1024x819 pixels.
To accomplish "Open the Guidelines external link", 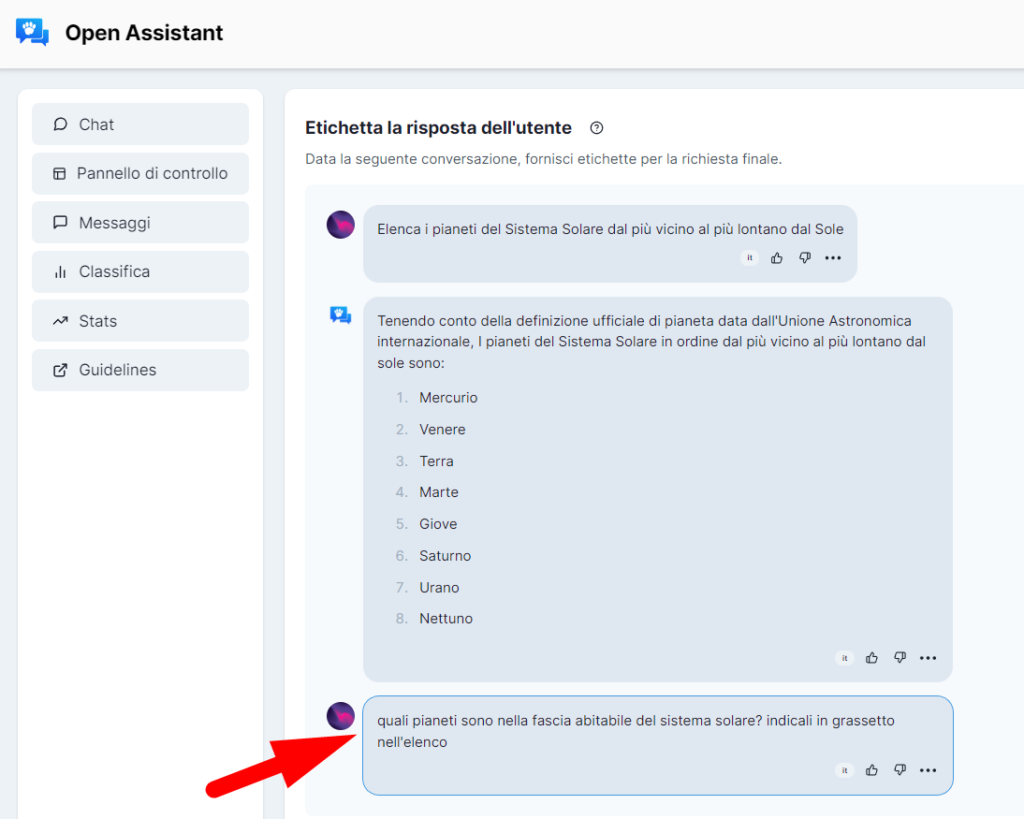I will pyautogui.click(x=140, y=370).
